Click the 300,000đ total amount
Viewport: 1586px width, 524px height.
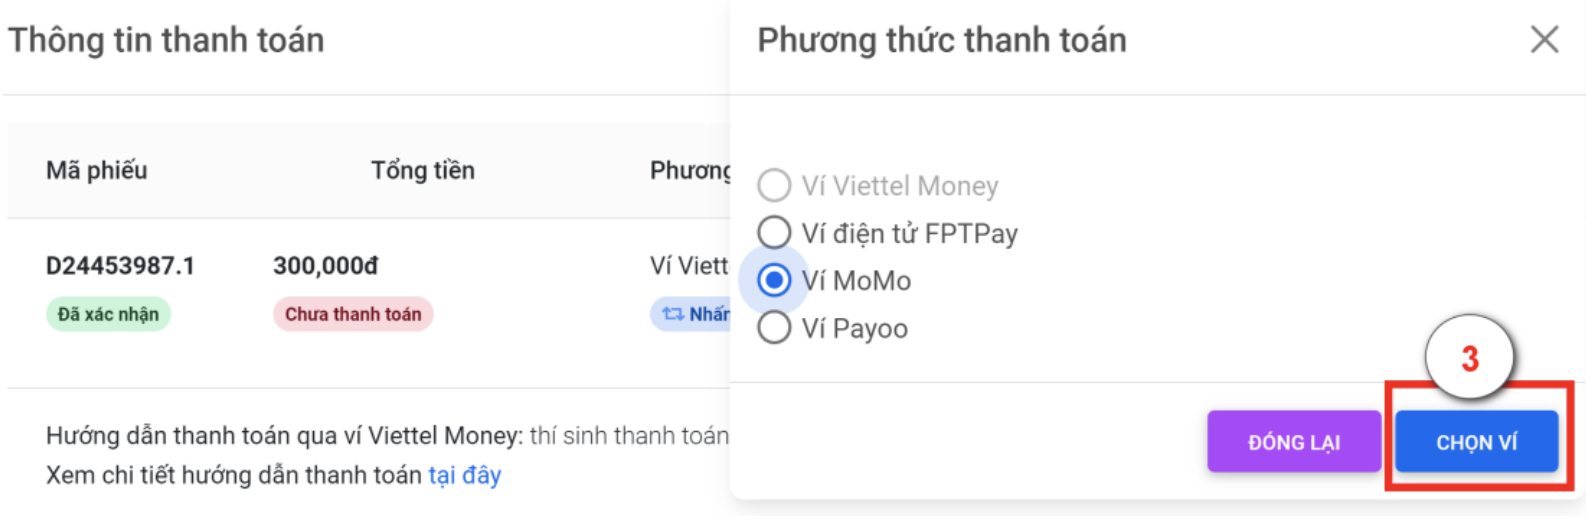[326, 266]
